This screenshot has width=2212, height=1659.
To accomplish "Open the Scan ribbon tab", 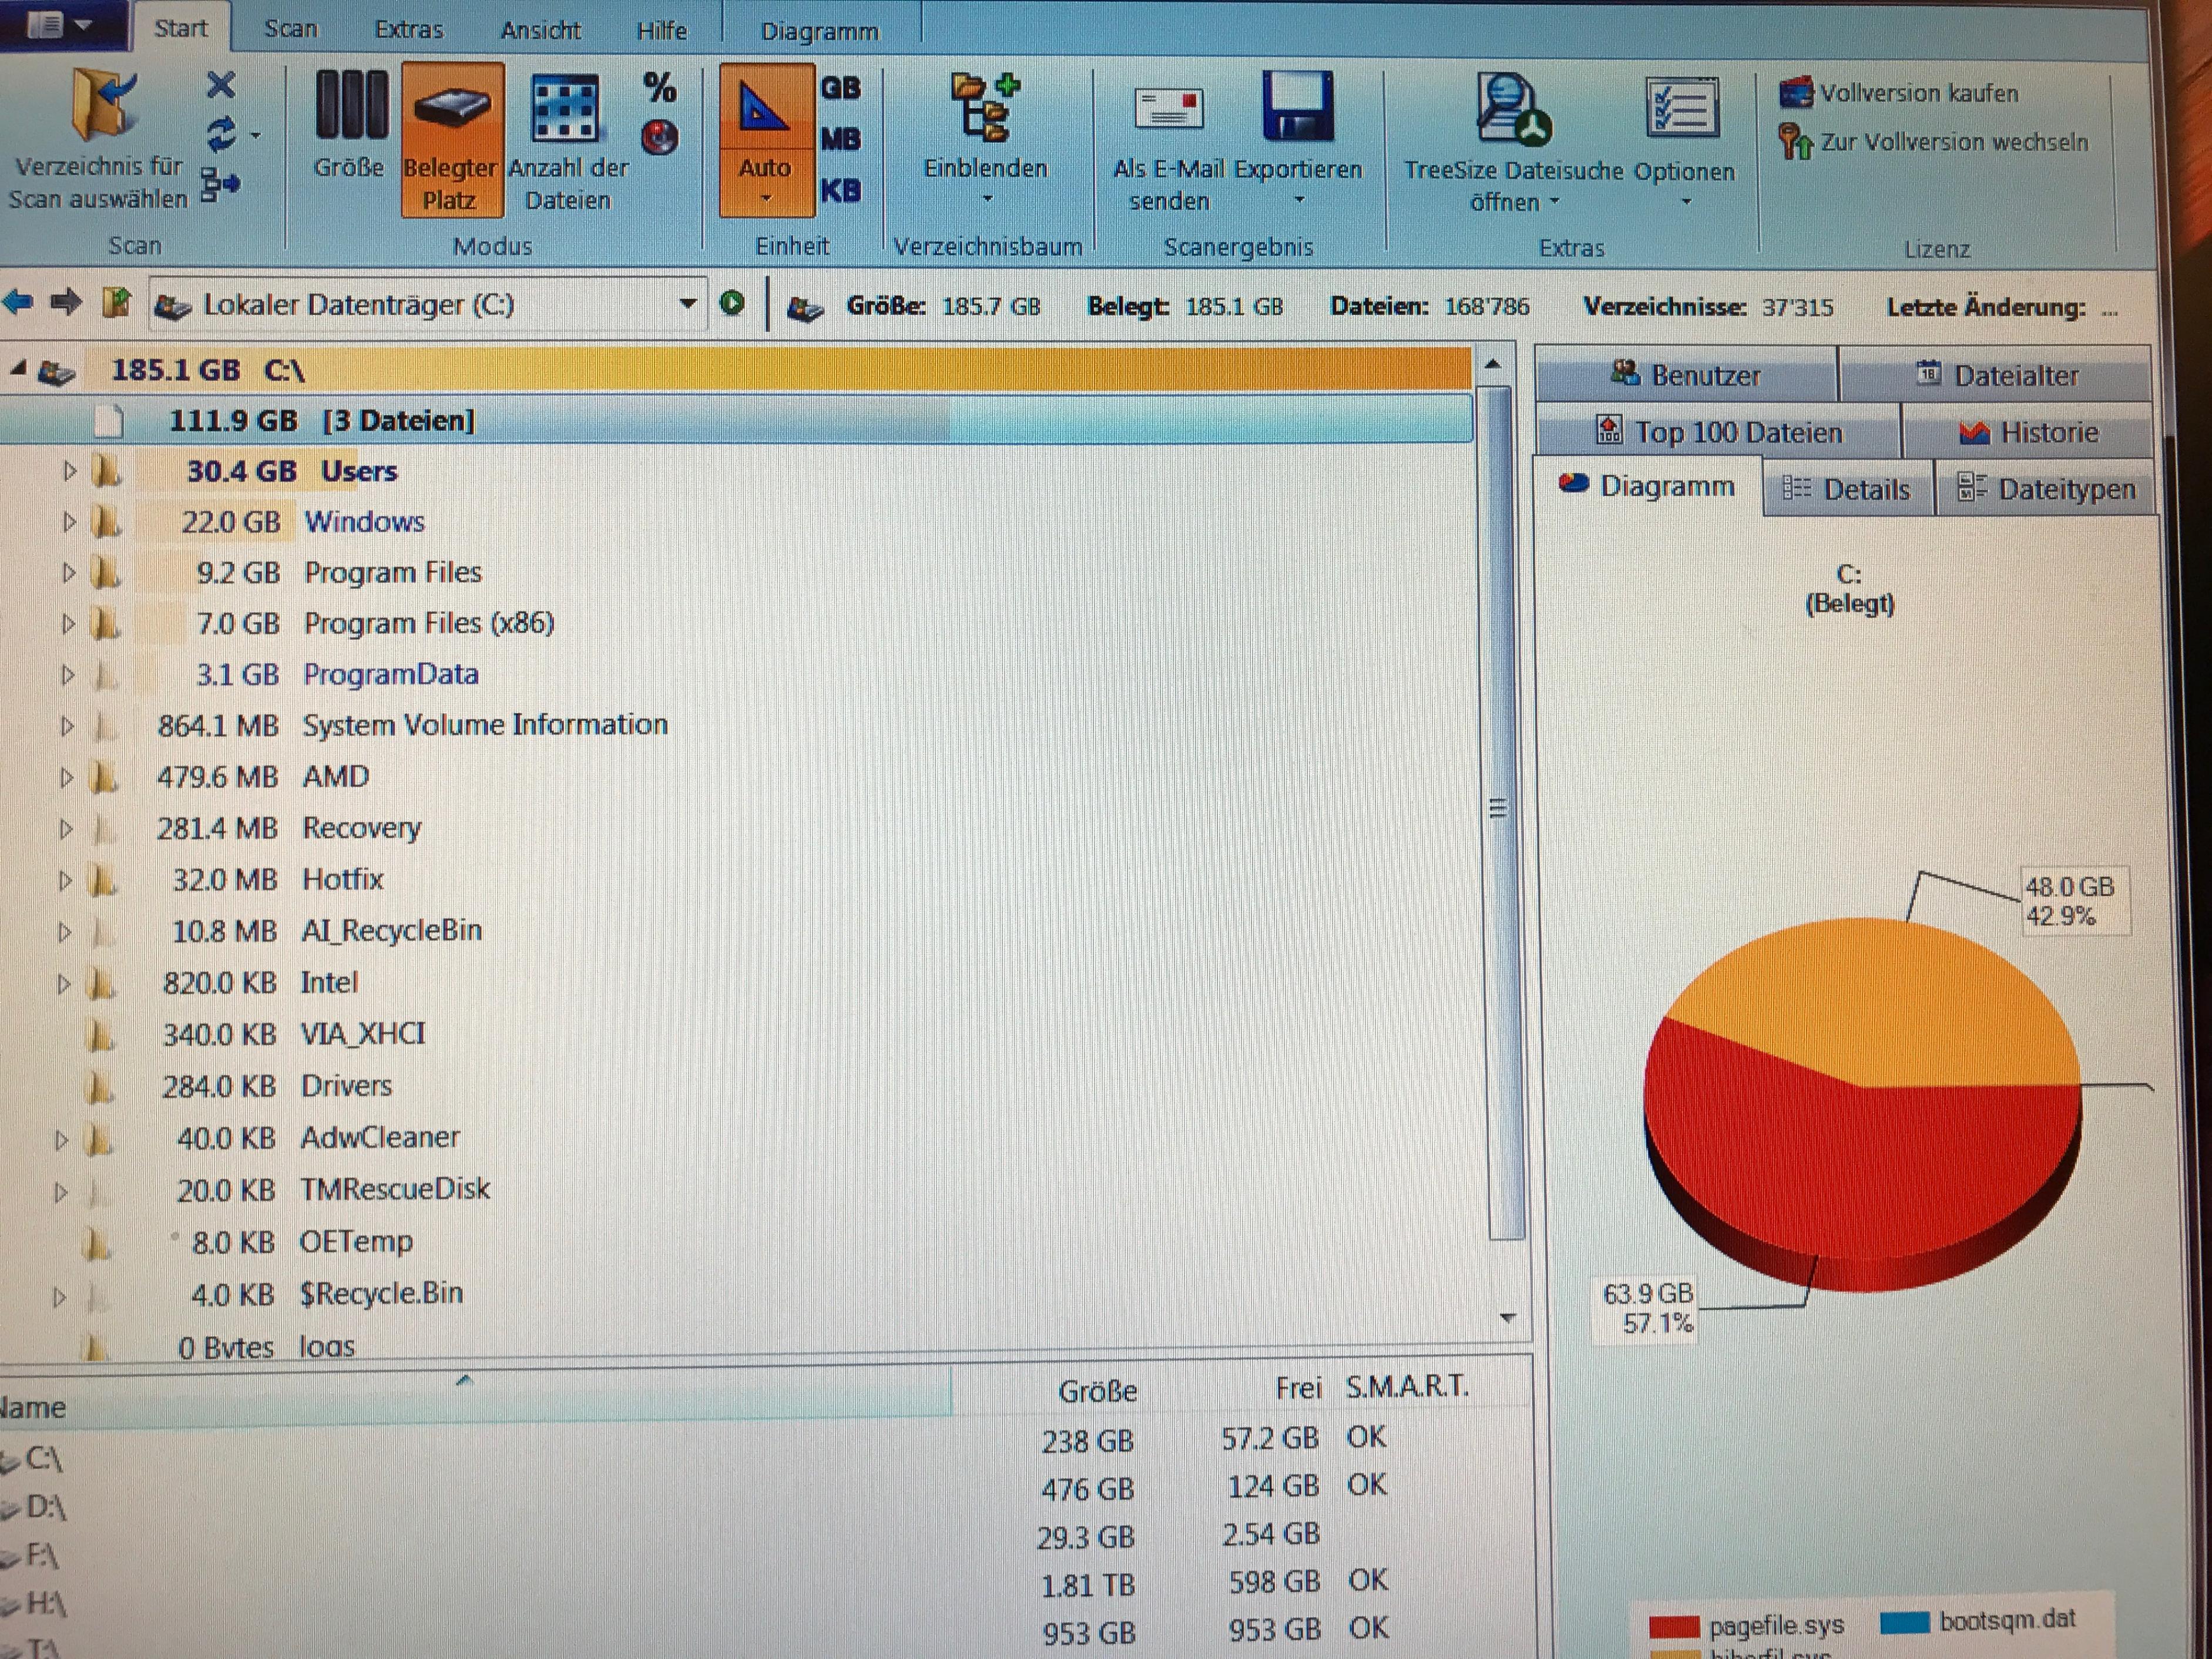I will click(x=290, y=29).
